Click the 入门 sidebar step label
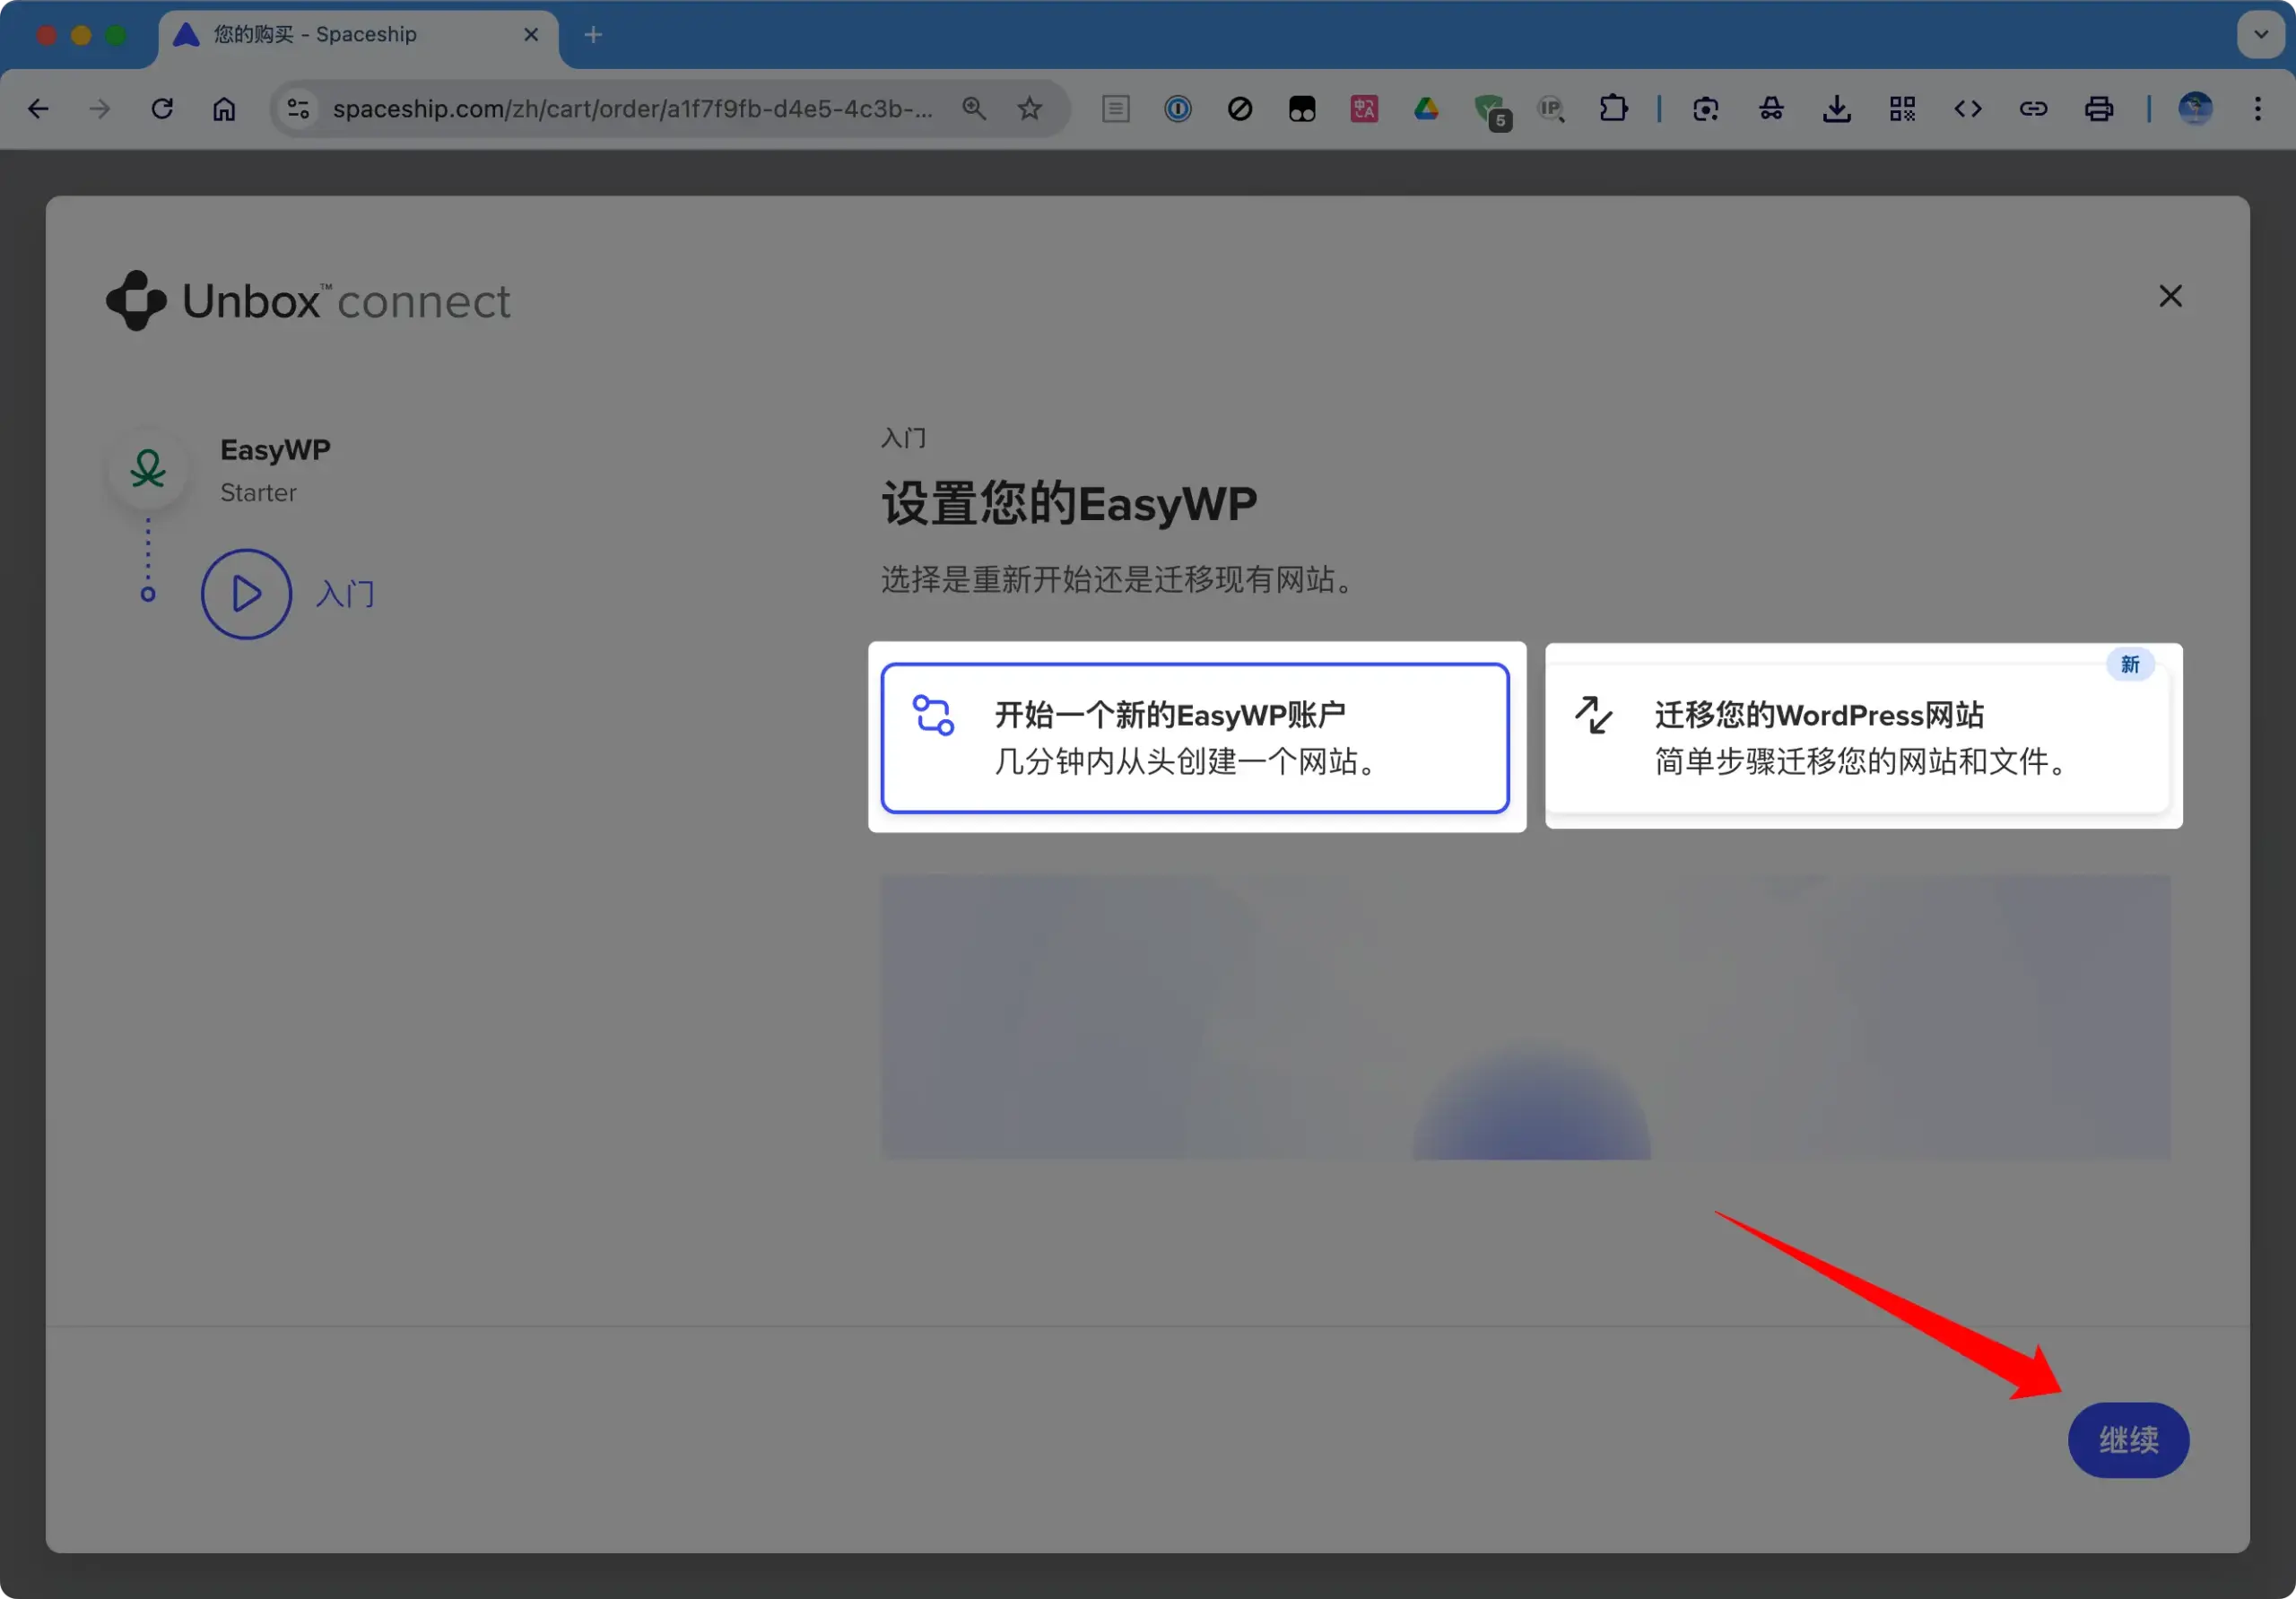 pos(345,594)
